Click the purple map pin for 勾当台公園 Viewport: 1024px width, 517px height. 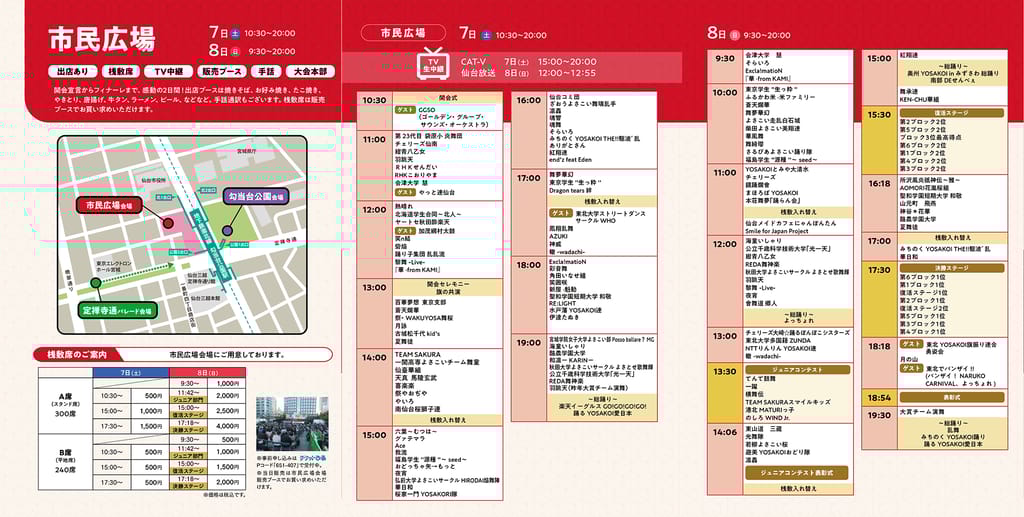pyautogui.click(x=227, y=230)
